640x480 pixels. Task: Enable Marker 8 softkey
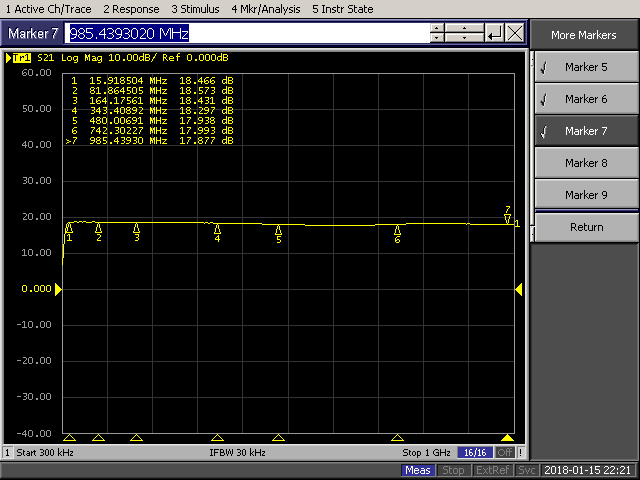pyautogui.click(x=586, y=163)
